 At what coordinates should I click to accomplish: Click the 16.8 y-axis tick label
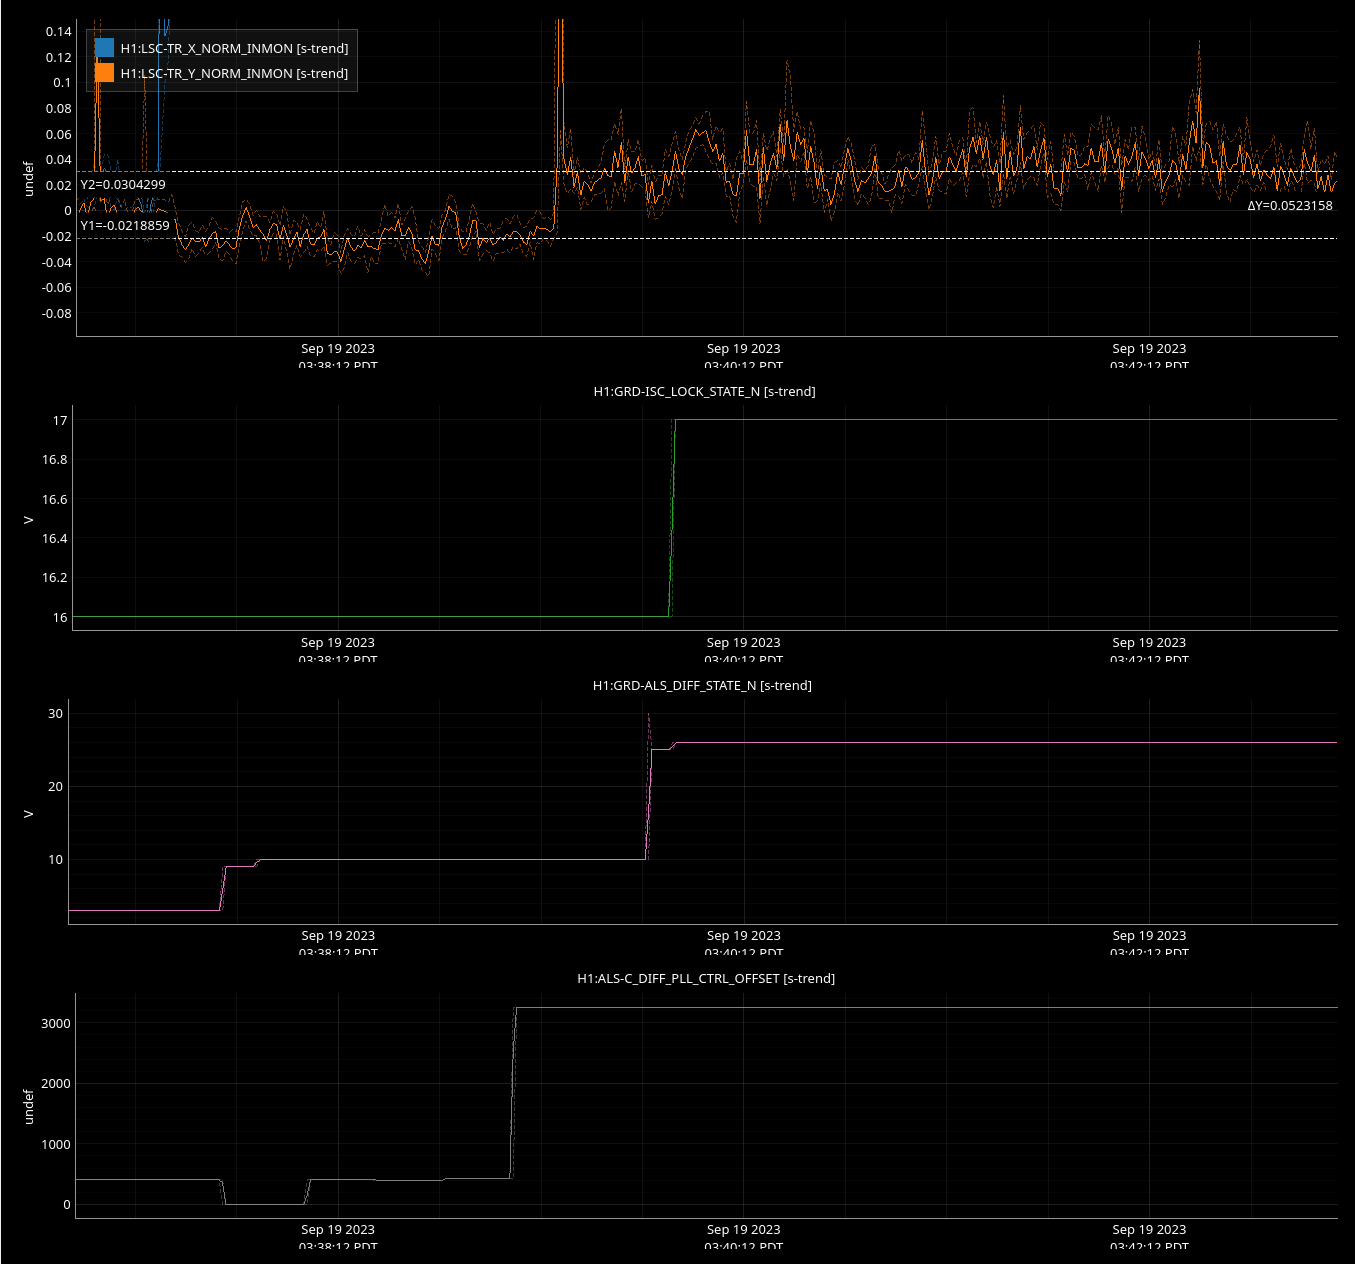click(x=55, y=460)
